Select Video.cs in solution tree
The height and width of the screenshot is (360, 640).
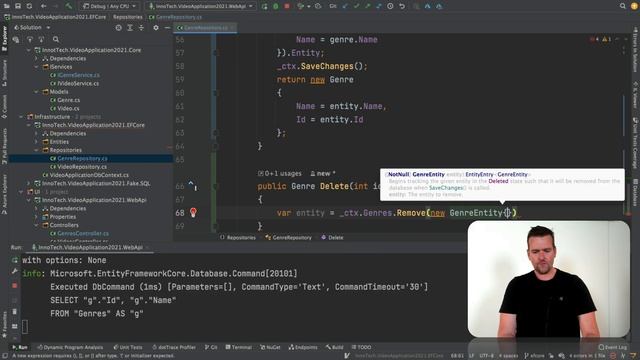pos(68,108)
